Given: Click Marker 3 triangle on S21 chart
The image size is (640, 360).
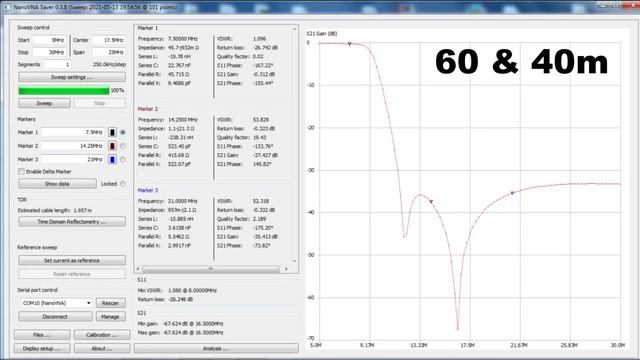Looking at the screenshot, I should 512,193.
